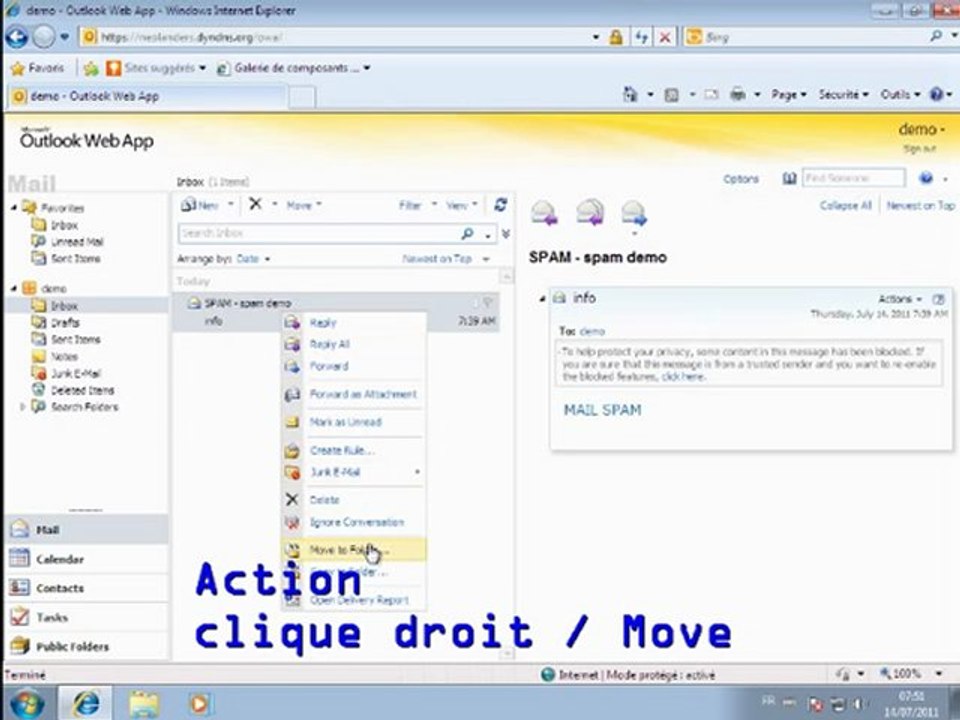Switch to the Contacts module
Viewport: 960px width, 720px height.
tap(86, 588)
